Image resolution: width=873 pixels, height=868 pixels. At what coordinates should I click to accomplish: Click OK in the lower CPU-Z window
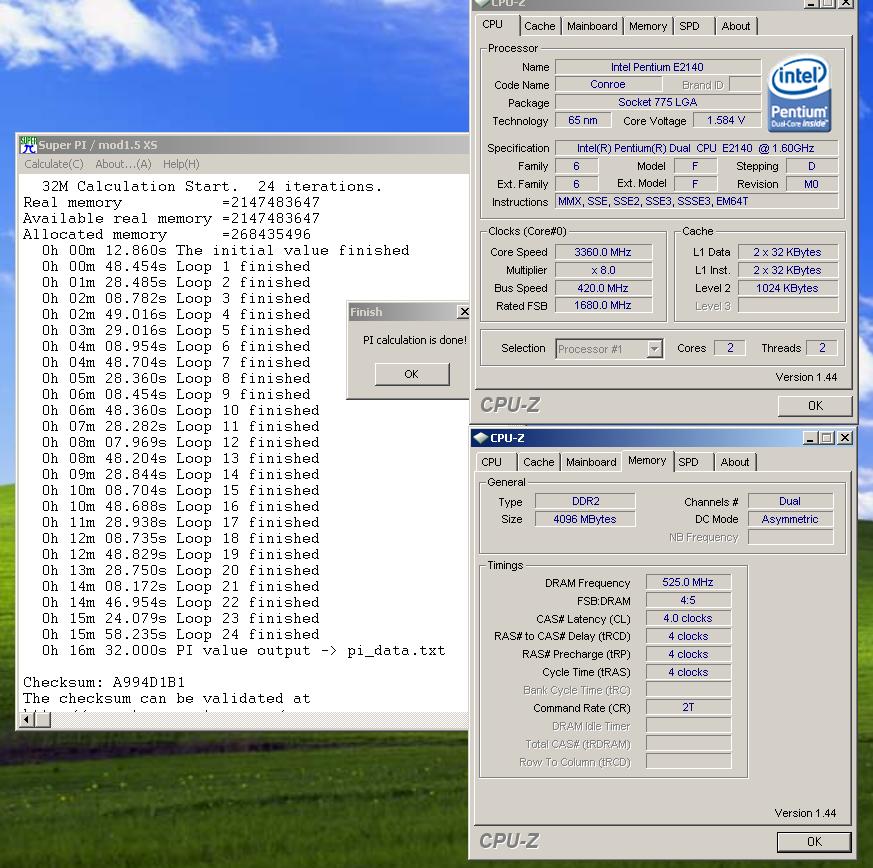pos(813,842)
